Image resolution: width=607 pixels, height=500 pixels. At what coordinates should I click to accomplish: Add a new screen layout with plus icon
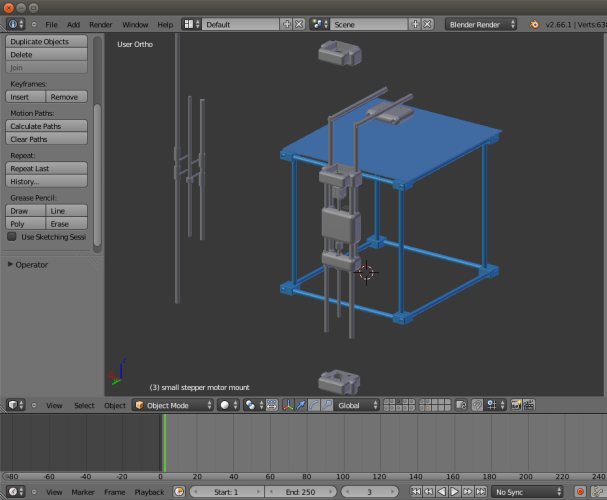pos(286,24)
